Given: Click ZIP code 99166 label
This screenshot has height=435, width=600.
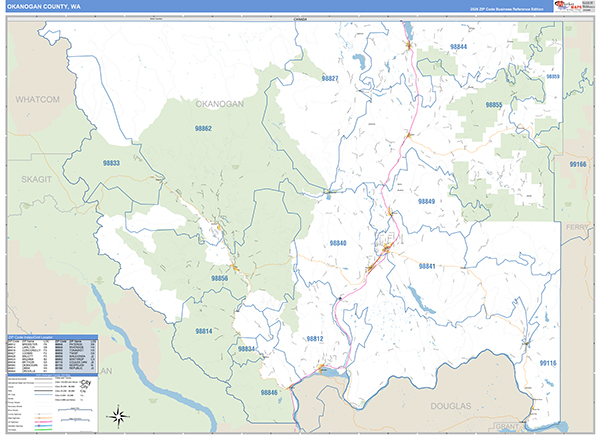Looking at the screenshot, I should (578, 165).
